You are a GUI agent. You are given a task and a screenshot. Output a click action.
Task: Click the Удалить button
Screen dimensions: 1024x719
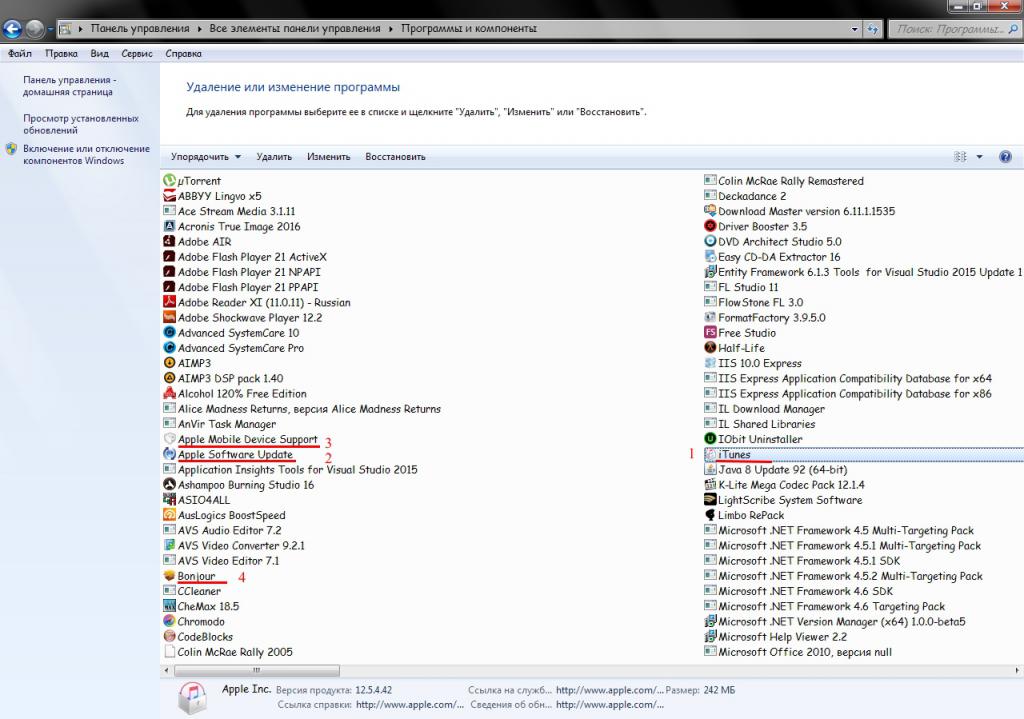(x=274, y=157)
